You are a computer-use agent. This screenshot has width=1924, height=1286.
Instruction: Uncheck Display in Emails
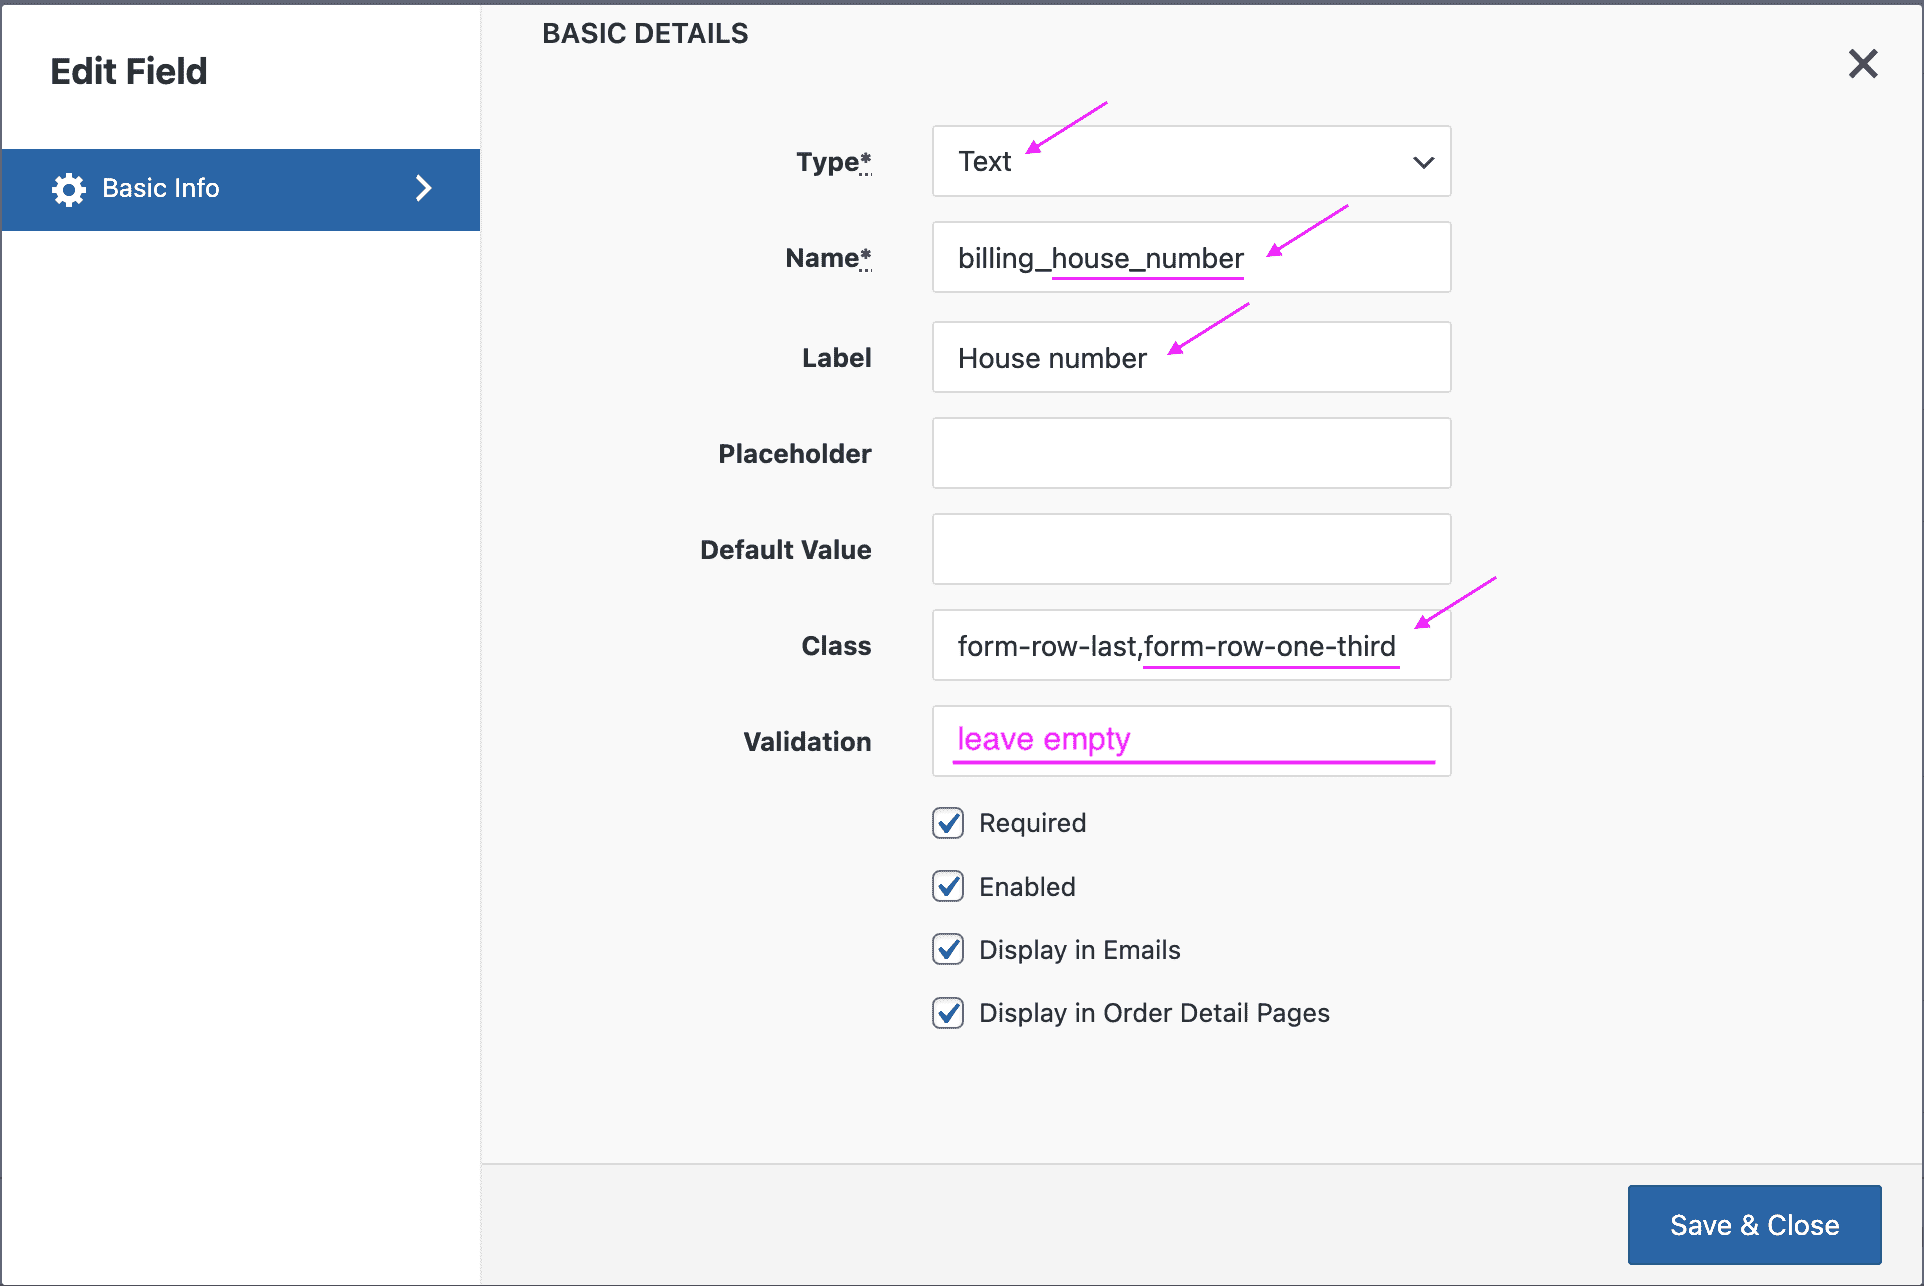947,949
